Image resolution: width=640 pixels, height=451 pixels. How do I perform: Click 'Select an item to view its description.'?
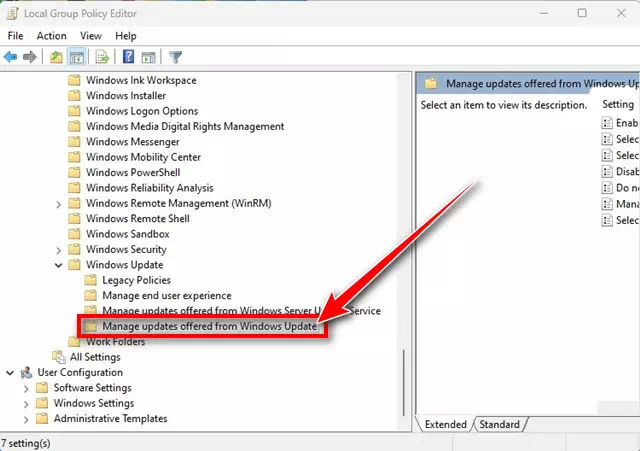(x=504, y=105)
